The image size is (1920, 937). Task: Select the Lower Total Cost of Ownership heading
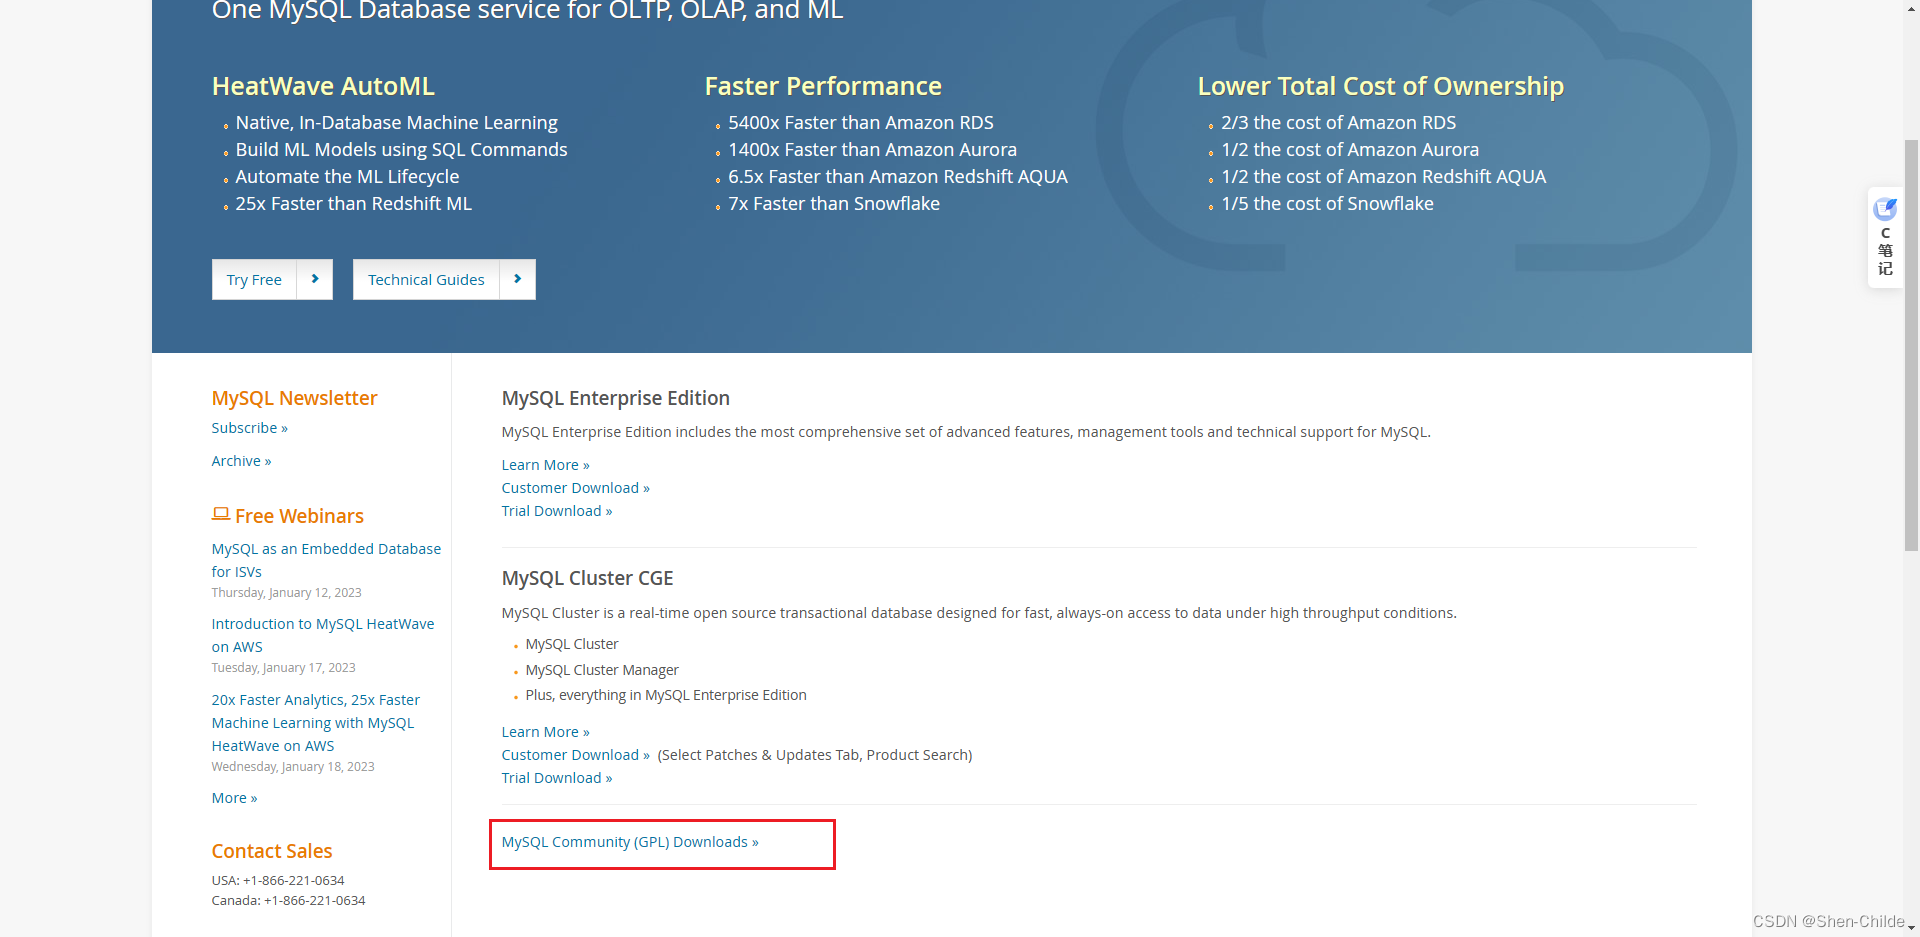(1380, 86)
